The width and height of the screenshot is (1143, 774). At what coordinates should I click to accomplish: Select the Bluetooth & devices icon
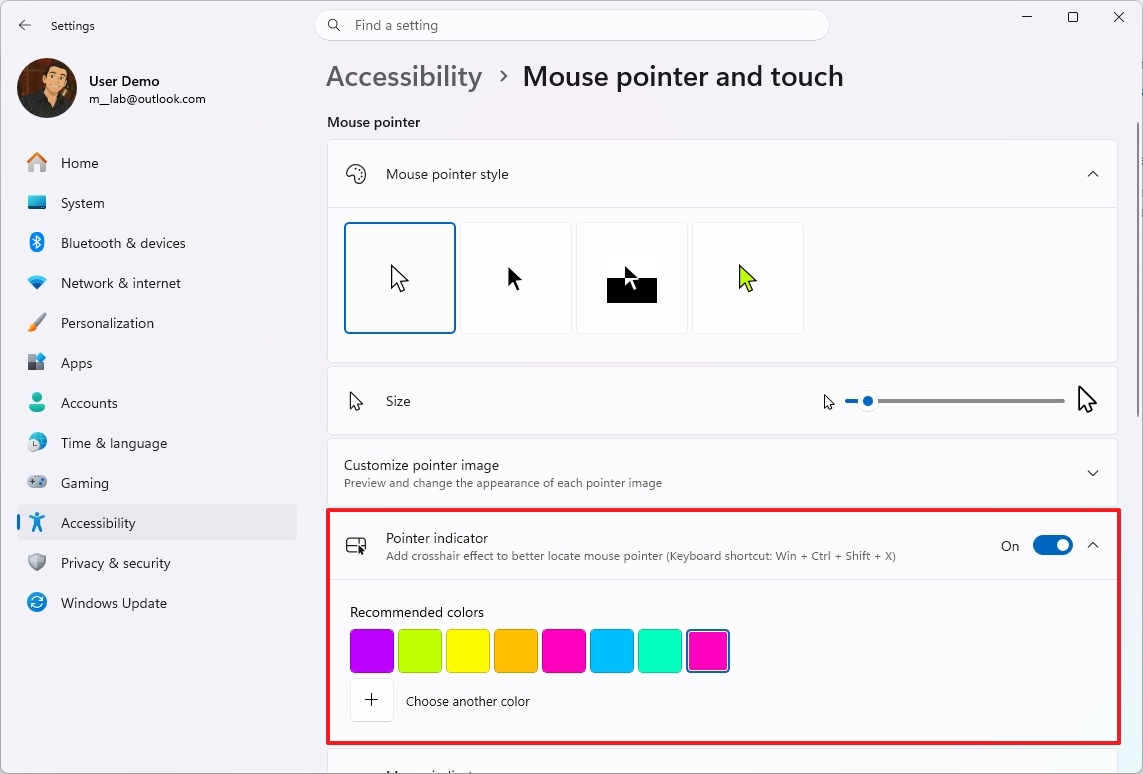pyautogui.click(x=36, y=242)
